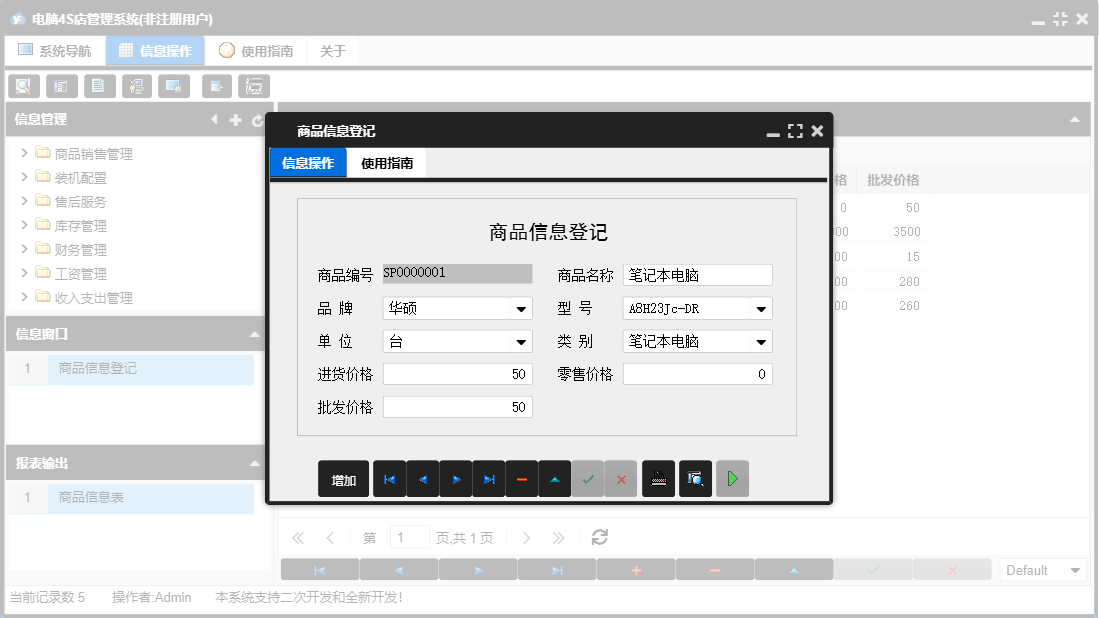Click the report document icon on the top toolbar
This screenshot has height=618, width=1099.
(x=99, y=86)
